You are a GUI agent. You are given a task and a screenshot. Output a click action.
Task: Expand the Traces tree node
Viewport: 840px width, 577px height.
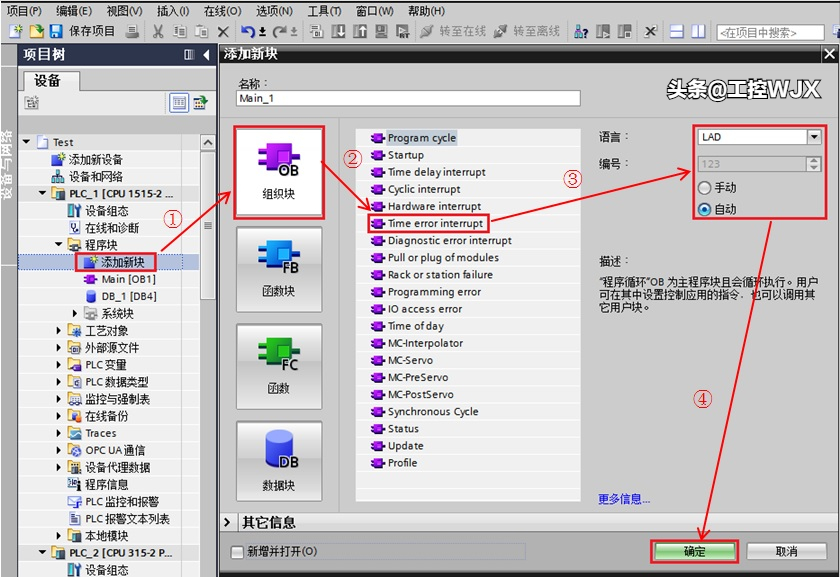[59, 433]
